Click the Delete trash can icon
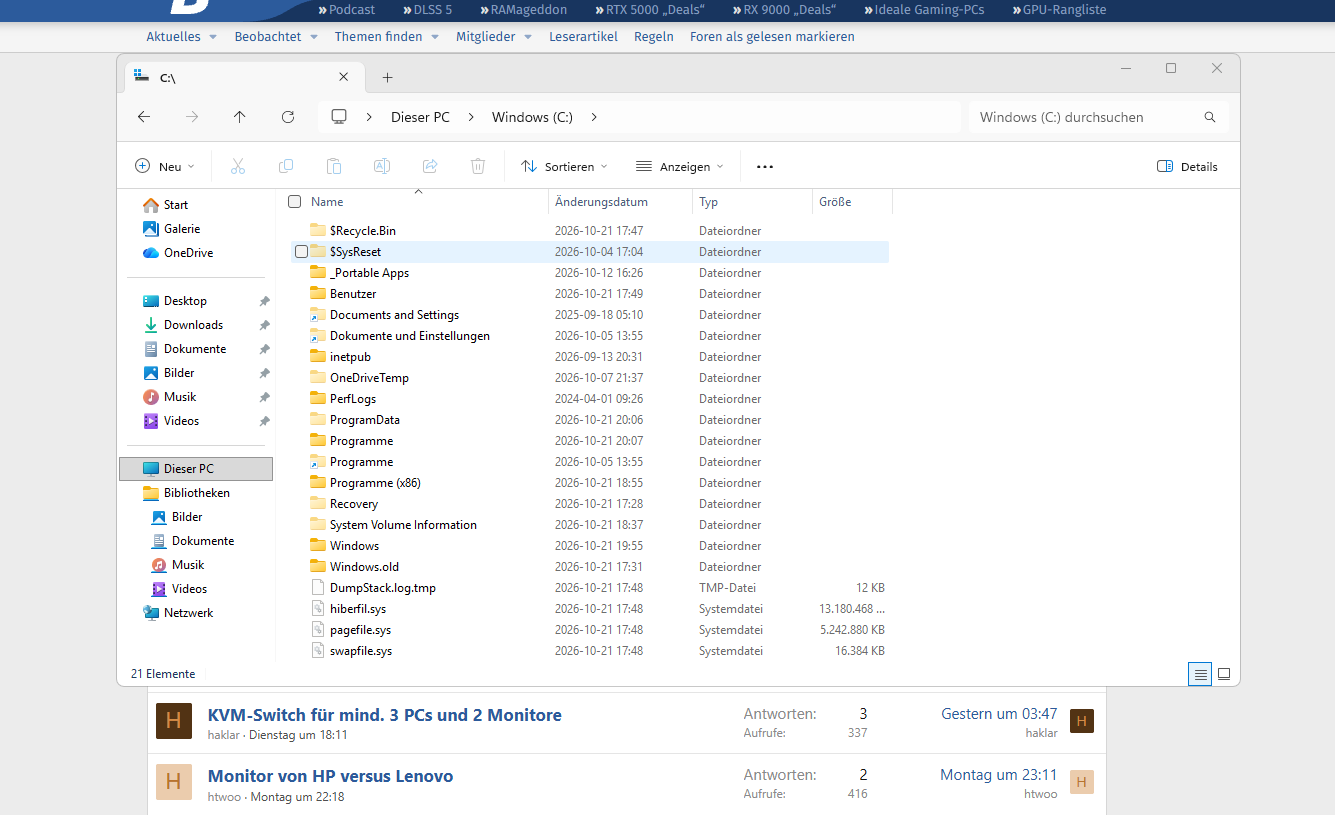The height and width of the screenshot is (815, 1335). 478,167
